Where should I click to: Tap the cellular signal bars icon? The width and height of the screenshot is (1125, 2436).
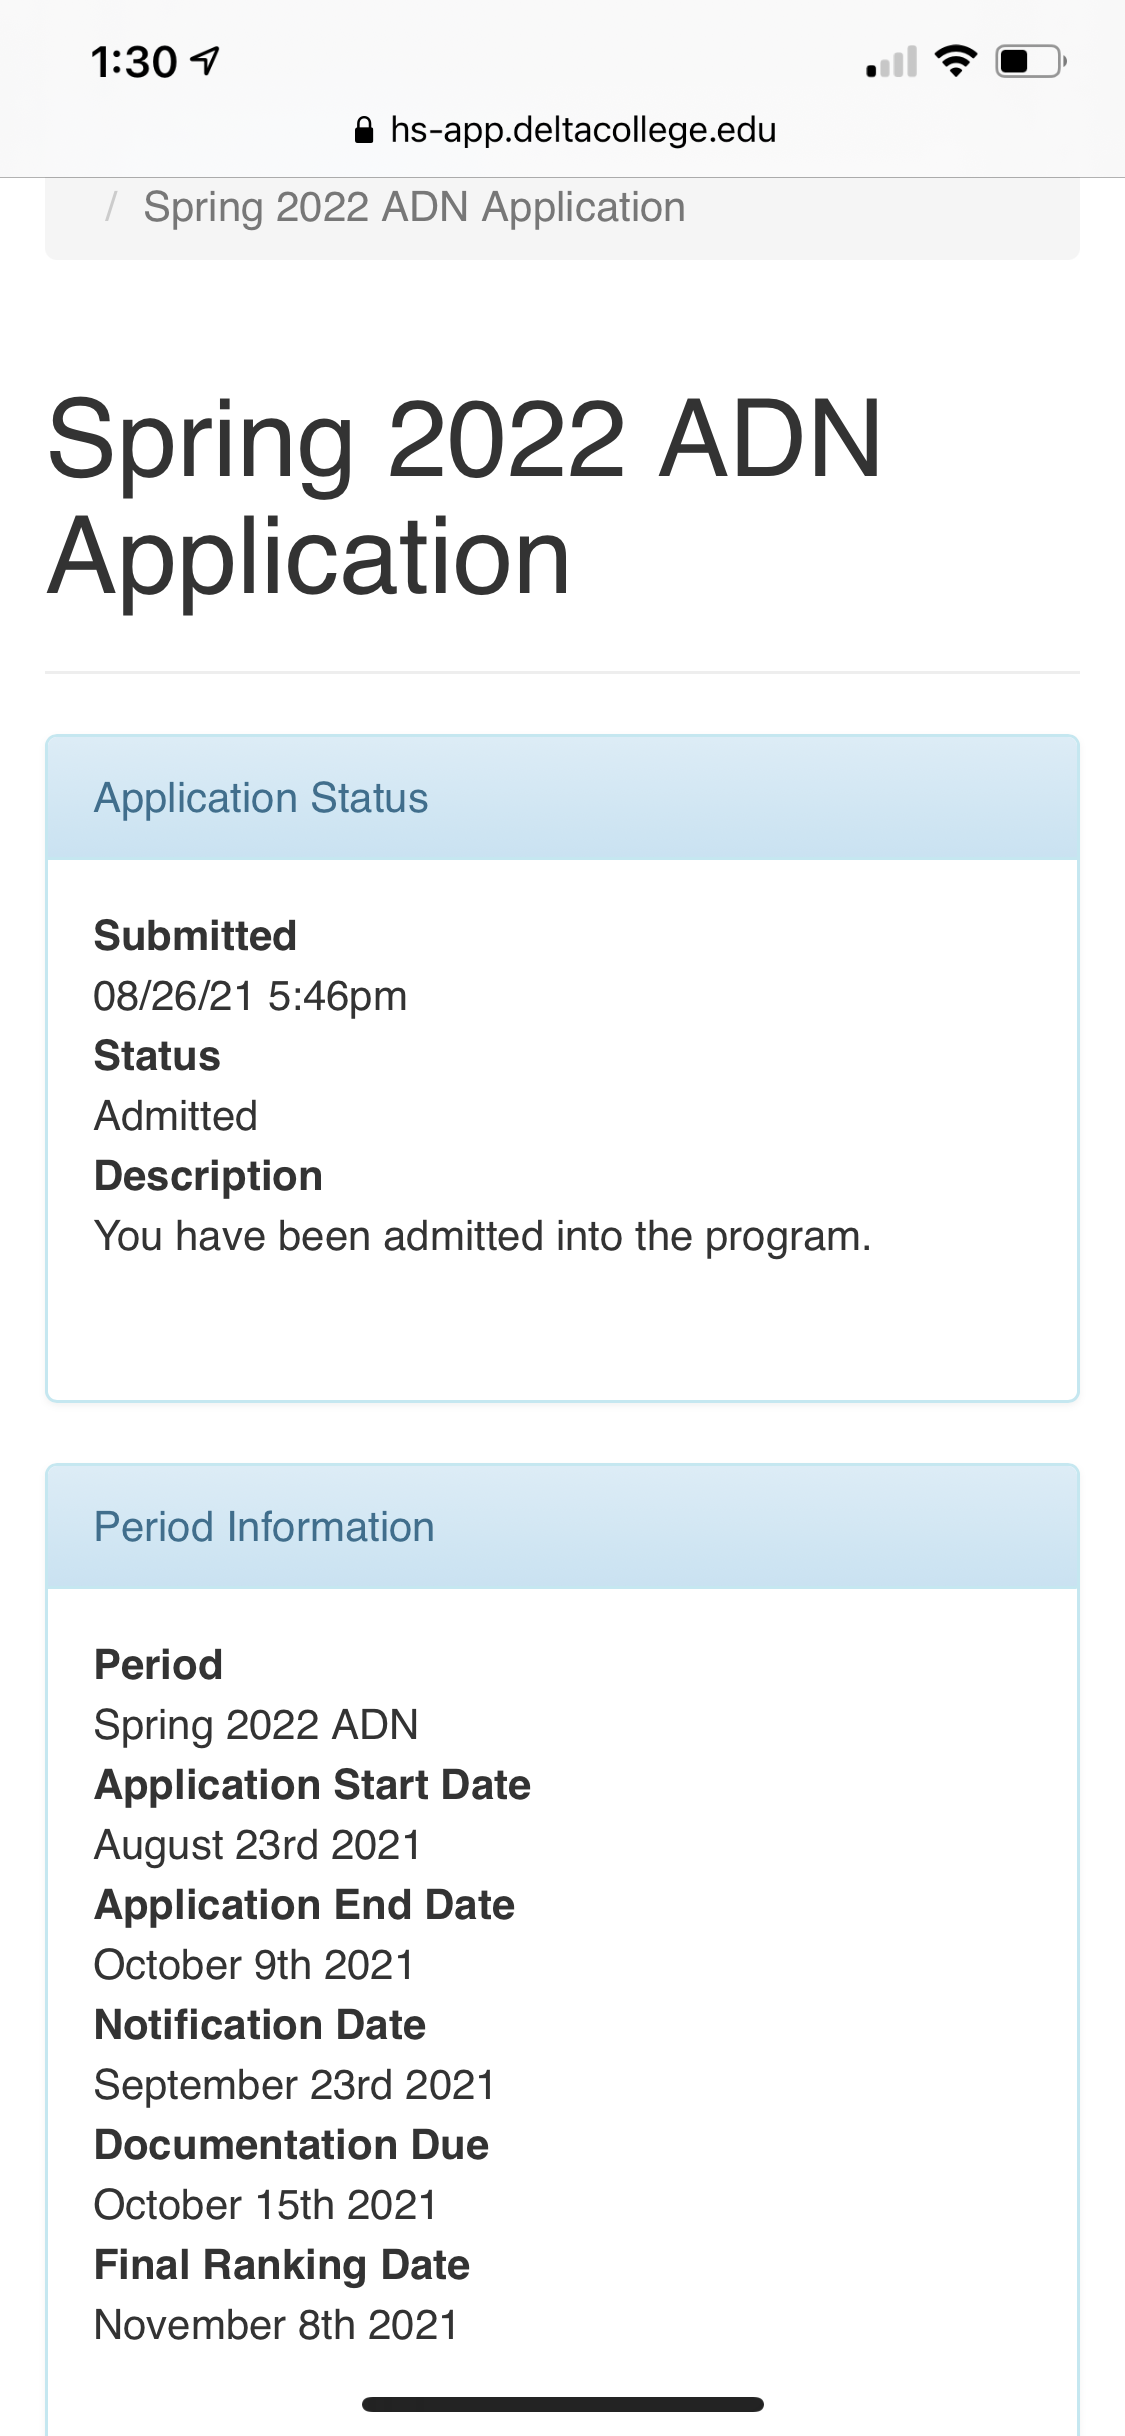891,62
